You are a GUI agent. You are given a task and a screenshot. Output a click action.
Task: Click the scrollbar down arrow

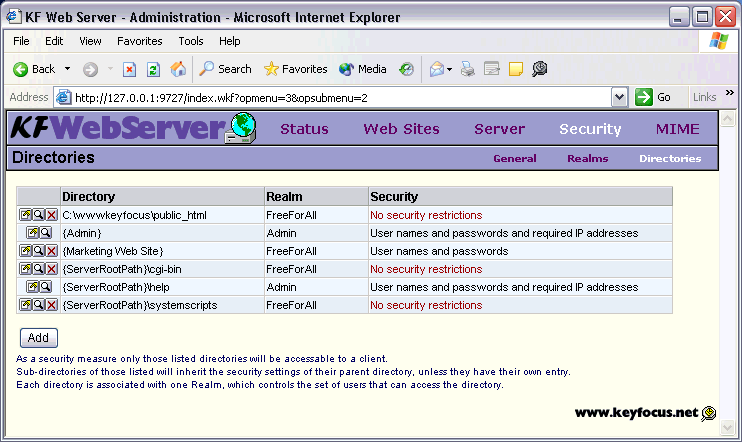pyautogui.click(x=727, y=428)
